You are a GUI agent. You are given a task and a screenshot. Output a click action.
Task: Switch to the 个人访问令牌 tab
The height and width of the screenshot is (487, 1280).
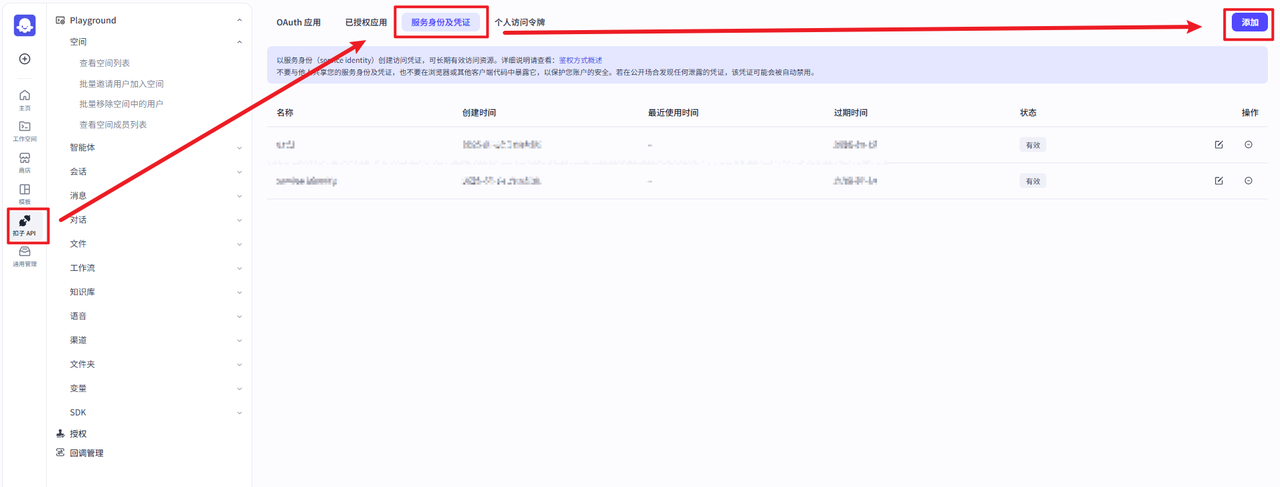[519, 22]
